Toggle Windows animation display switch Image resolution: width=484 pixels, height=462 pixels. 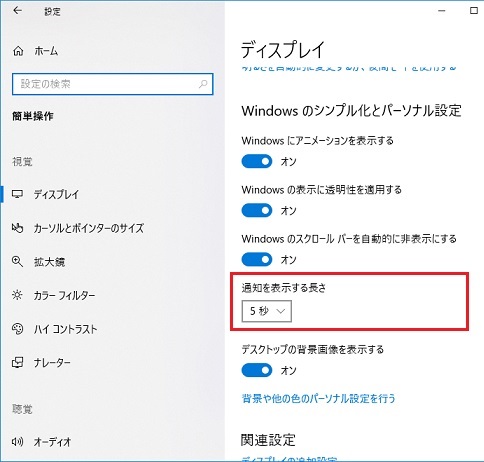tap(257, 161)
